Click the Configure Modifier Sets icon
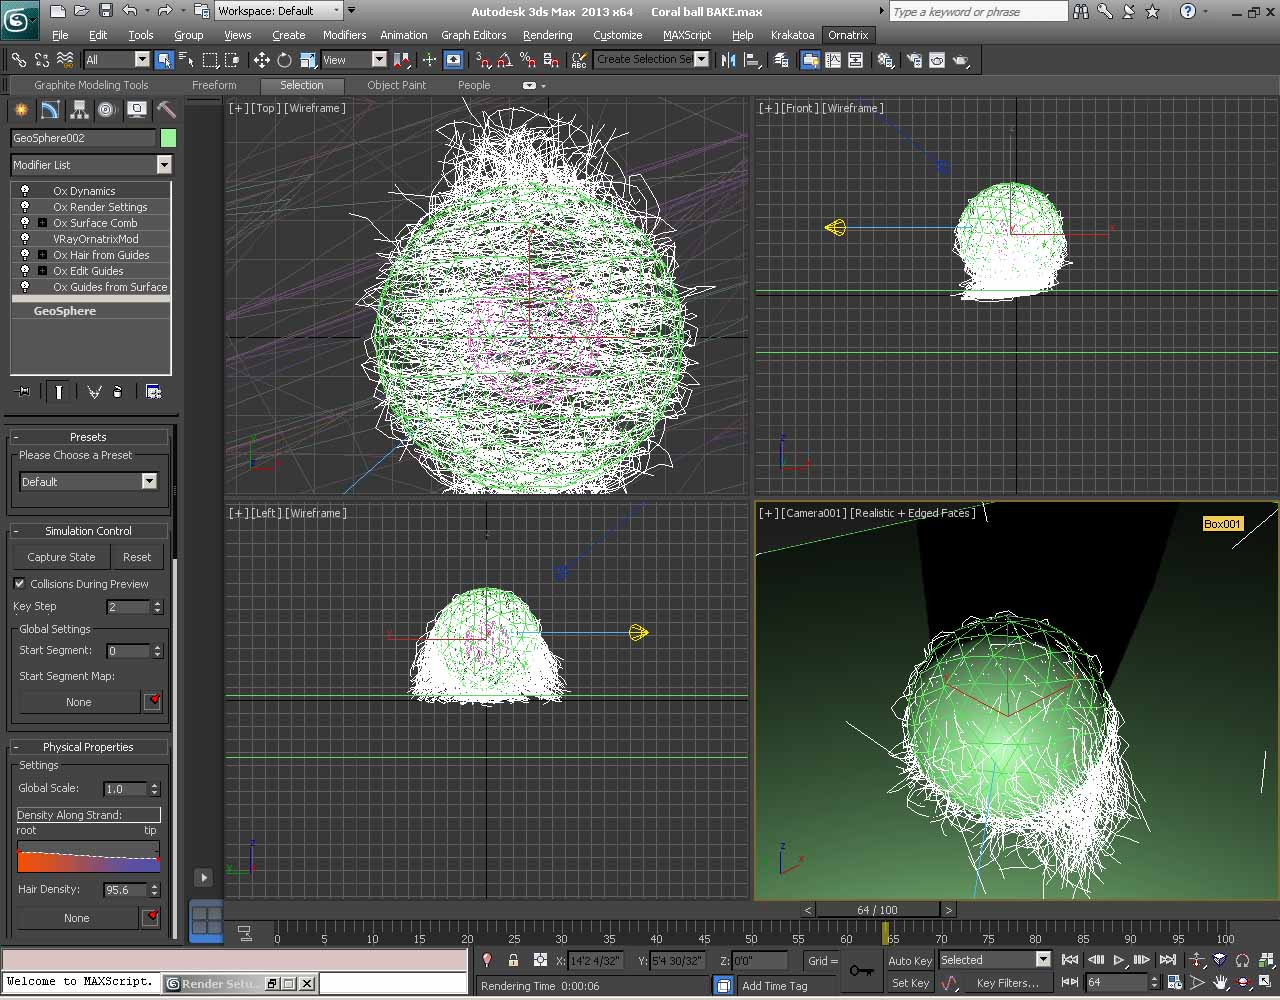 coord(153,392)
